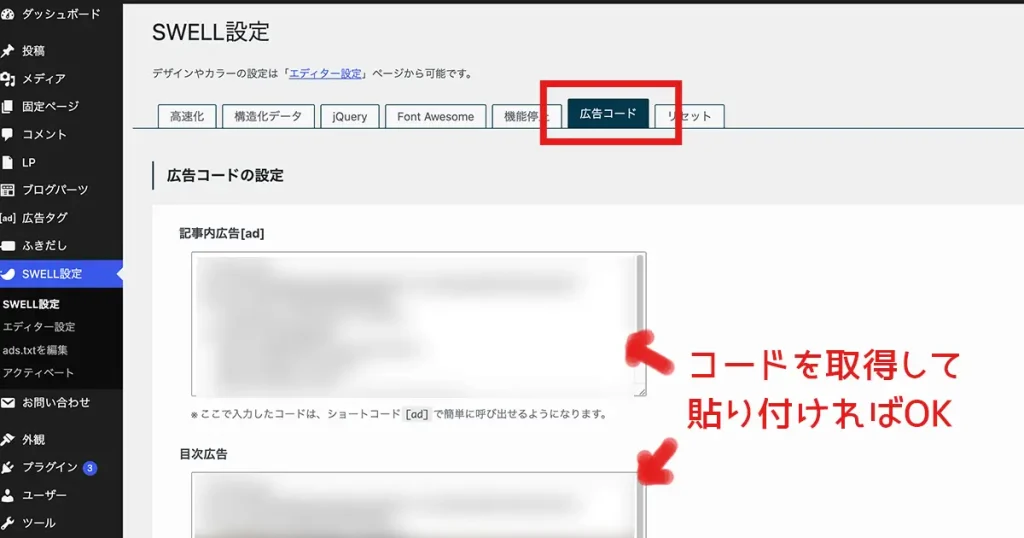Click the envelope icon beside お問い合わせ
Image resolution: width=1024 pixels, height=538 pixels.
coord(7,403)
